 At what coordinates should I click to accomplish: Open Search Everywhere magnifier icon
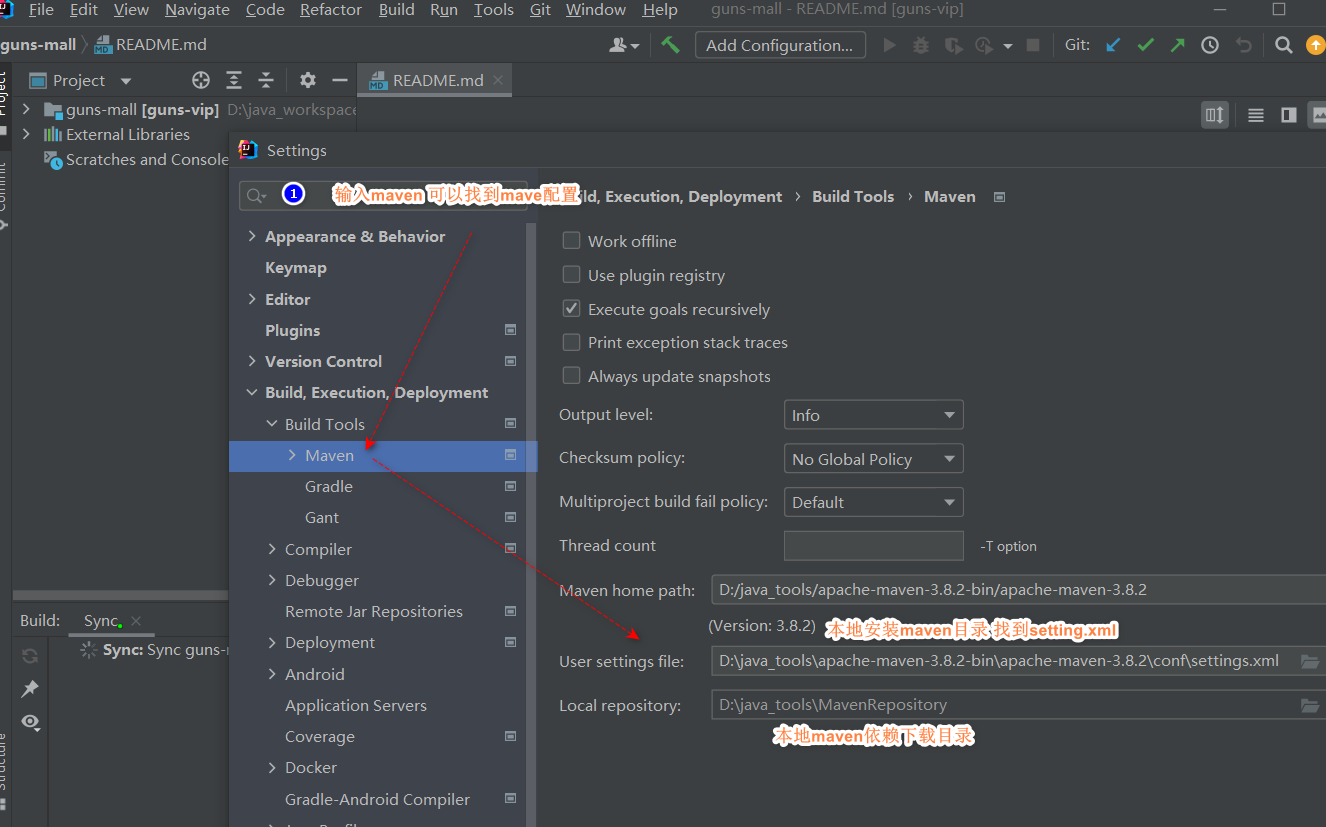(1283, 45)
